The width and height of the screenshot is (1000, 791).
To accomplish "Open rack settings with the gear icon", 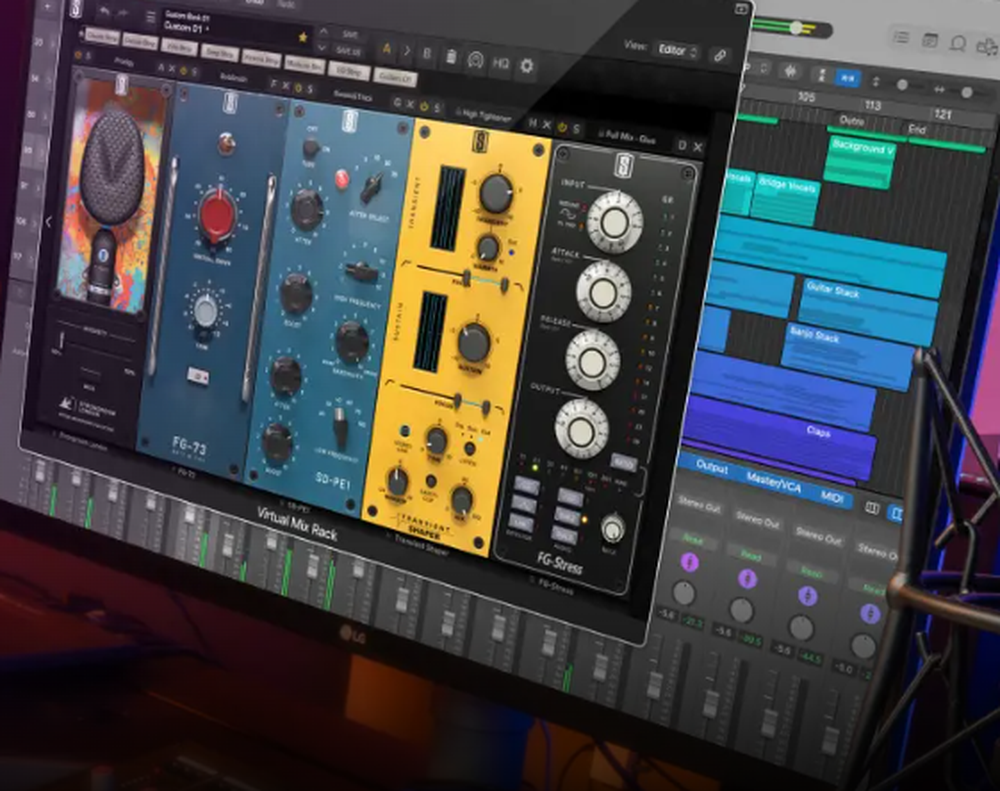I will pyautogui.click(x=527, y=65).
